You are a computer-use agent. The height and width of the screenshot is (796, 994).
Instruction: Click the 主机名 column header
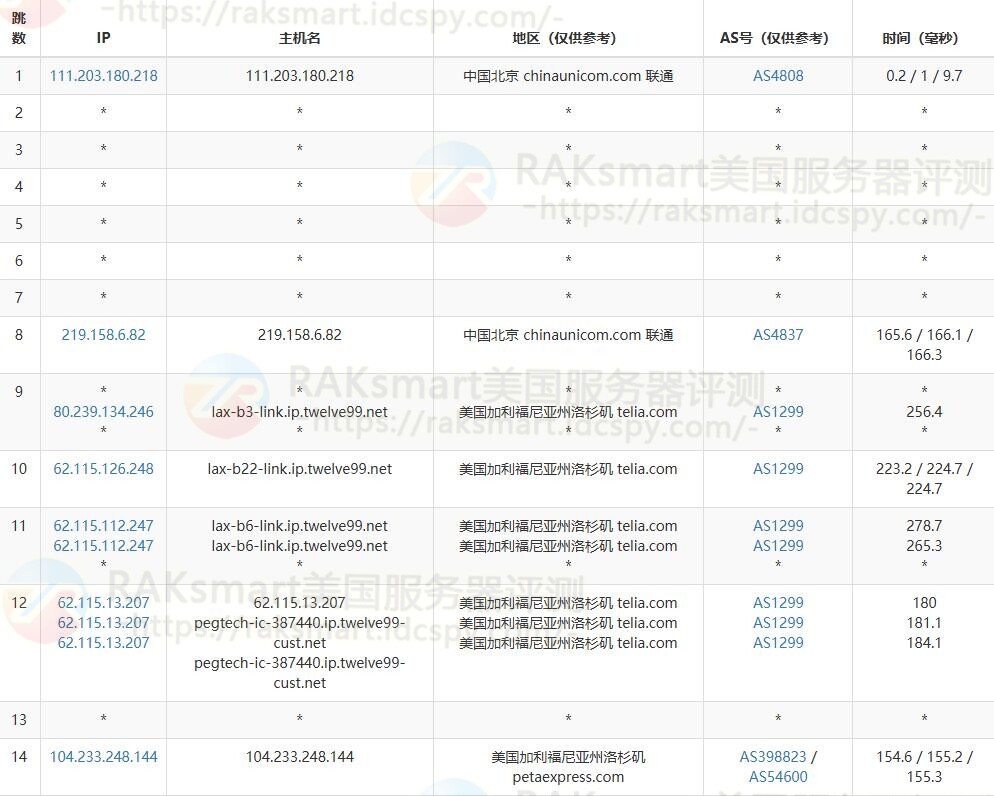coord(299,38)
